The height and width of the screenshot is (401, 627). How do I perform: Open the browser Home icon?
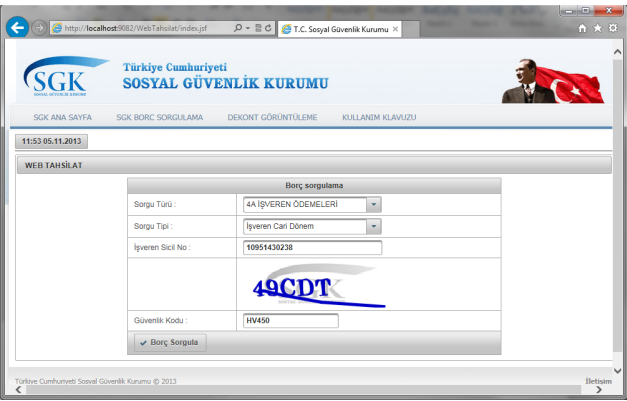pos(582,28)
